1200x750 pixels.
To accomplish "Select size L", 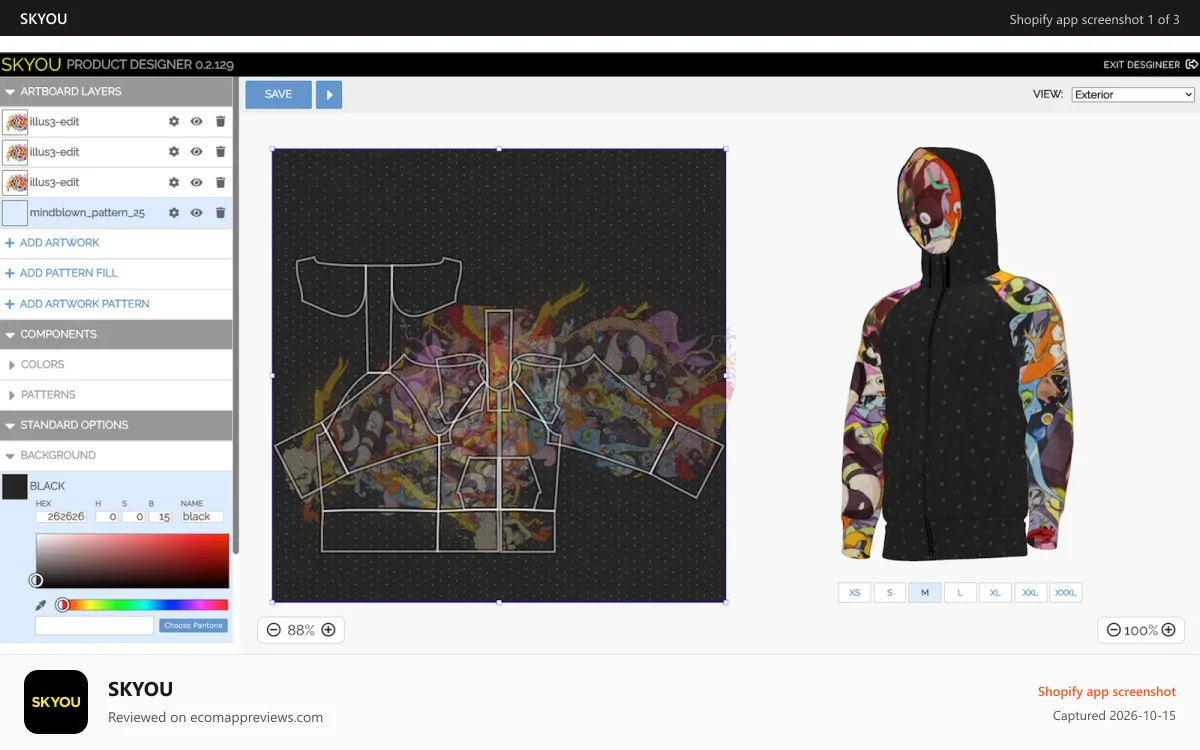I will pyautogui.click(x=960, y=593).
